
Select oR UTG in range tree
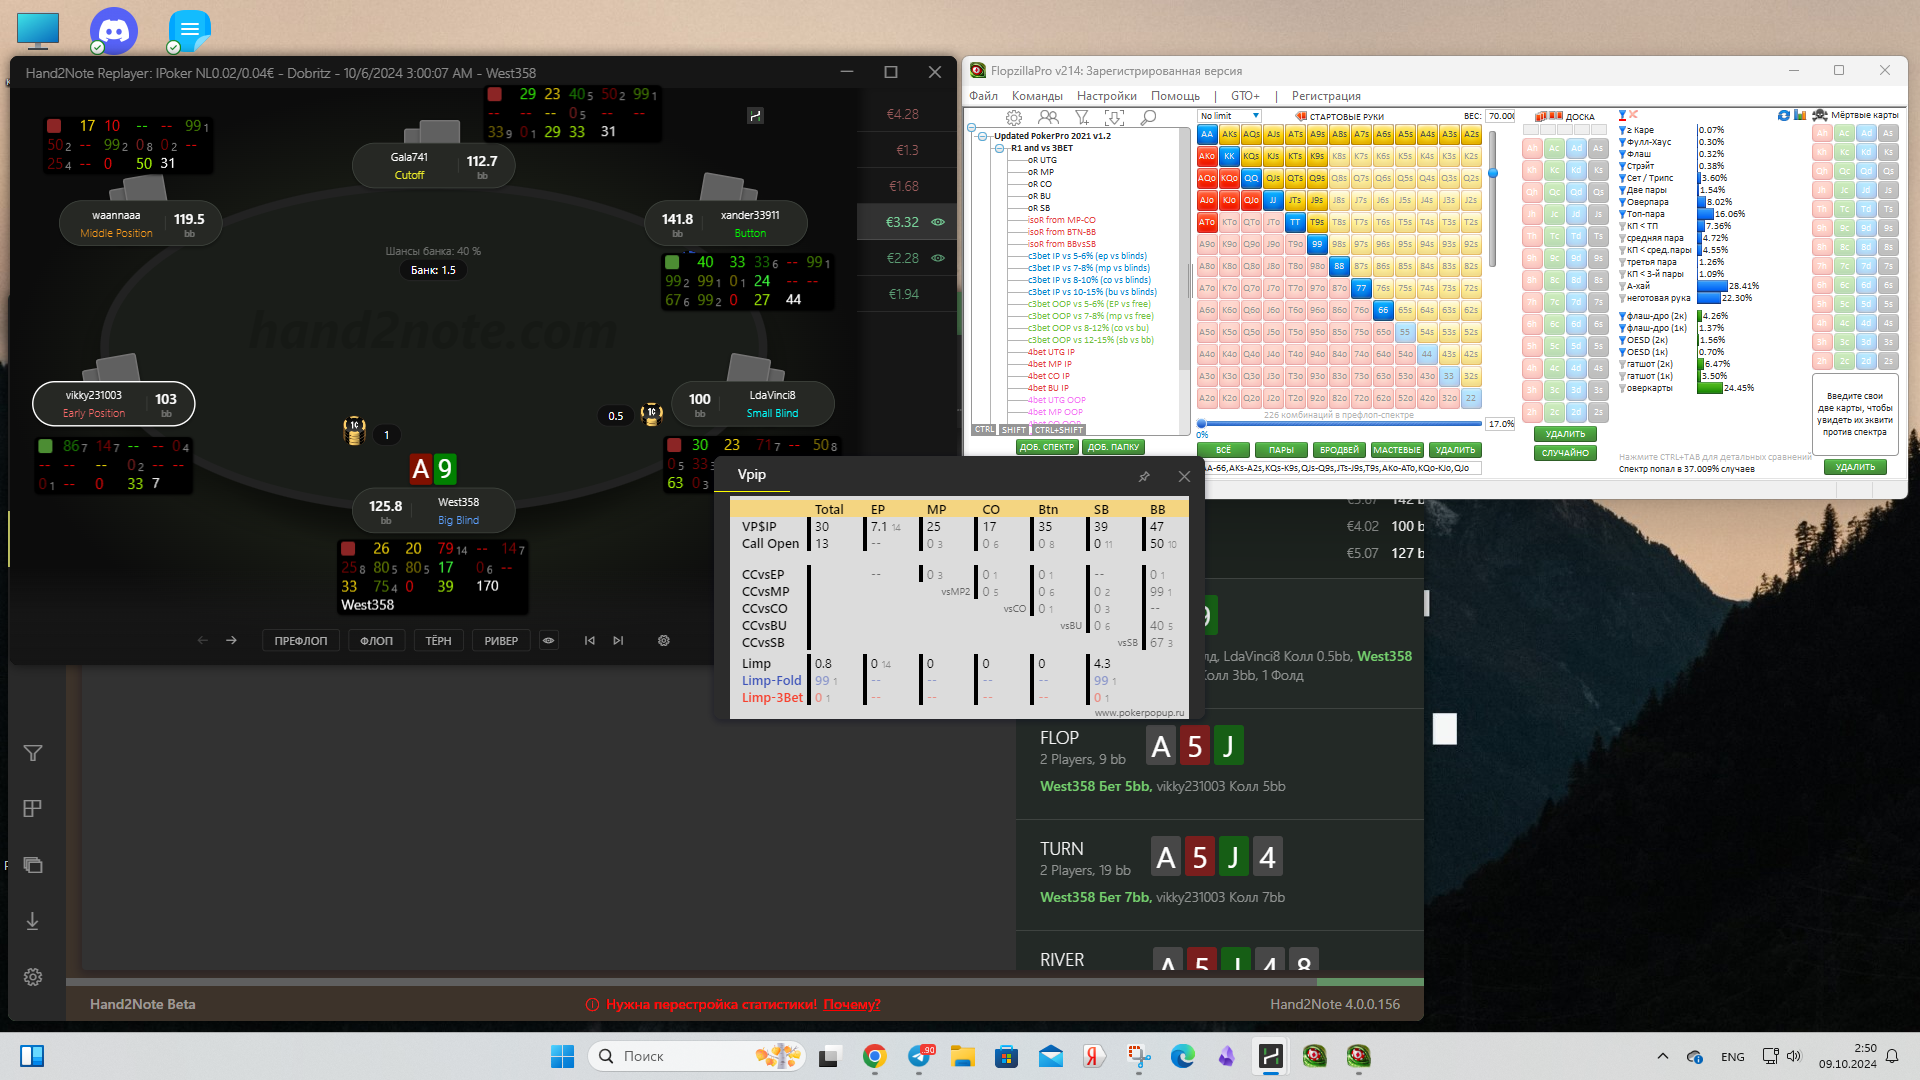(1042, 160)
